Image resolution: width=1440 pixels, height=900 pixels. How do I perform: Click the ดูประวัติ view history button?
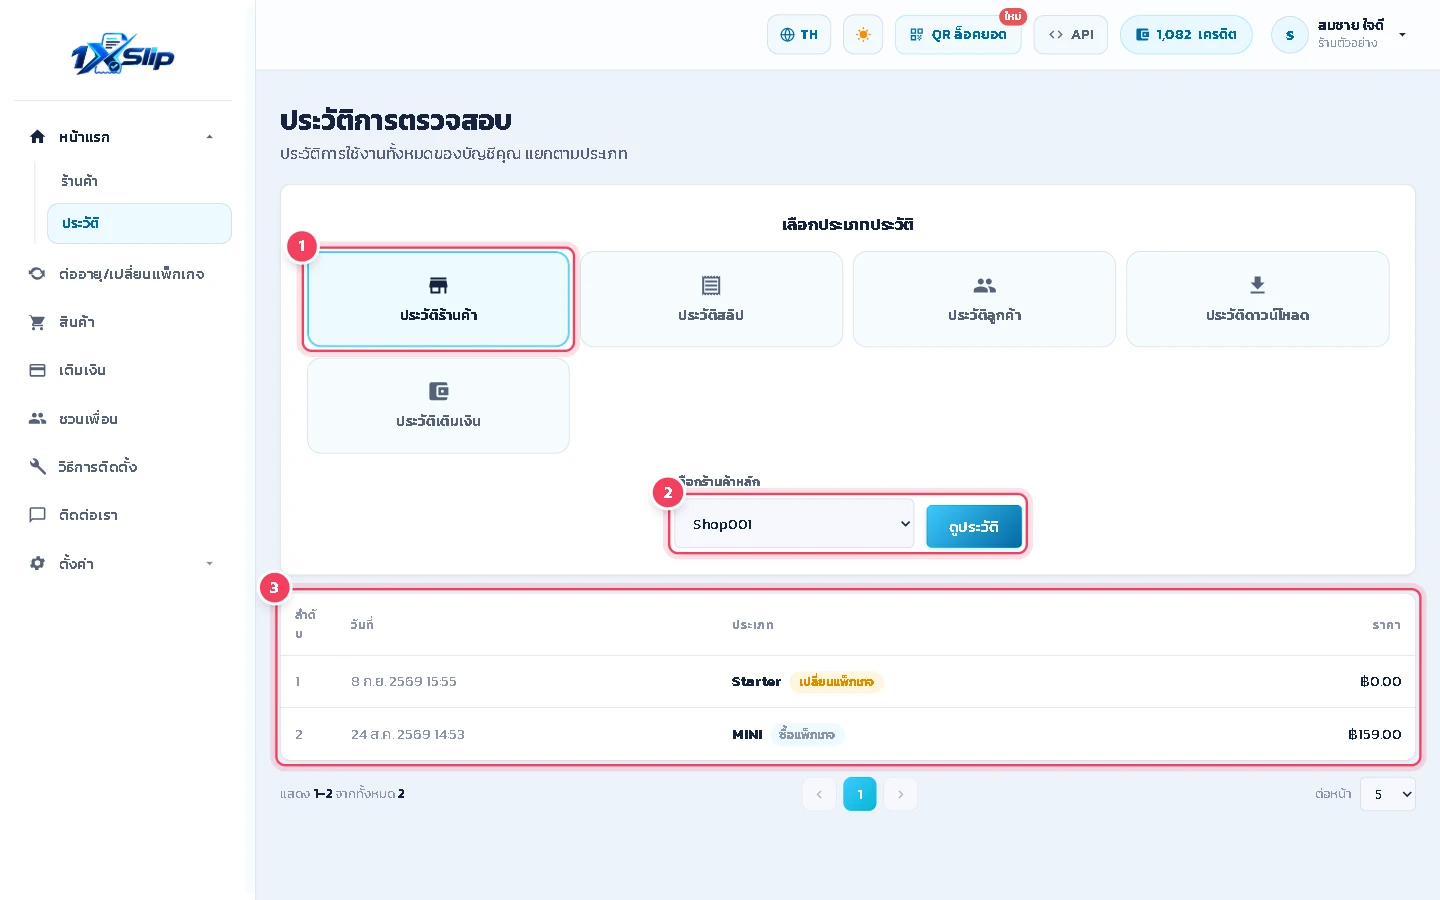(x=974, y=526)
